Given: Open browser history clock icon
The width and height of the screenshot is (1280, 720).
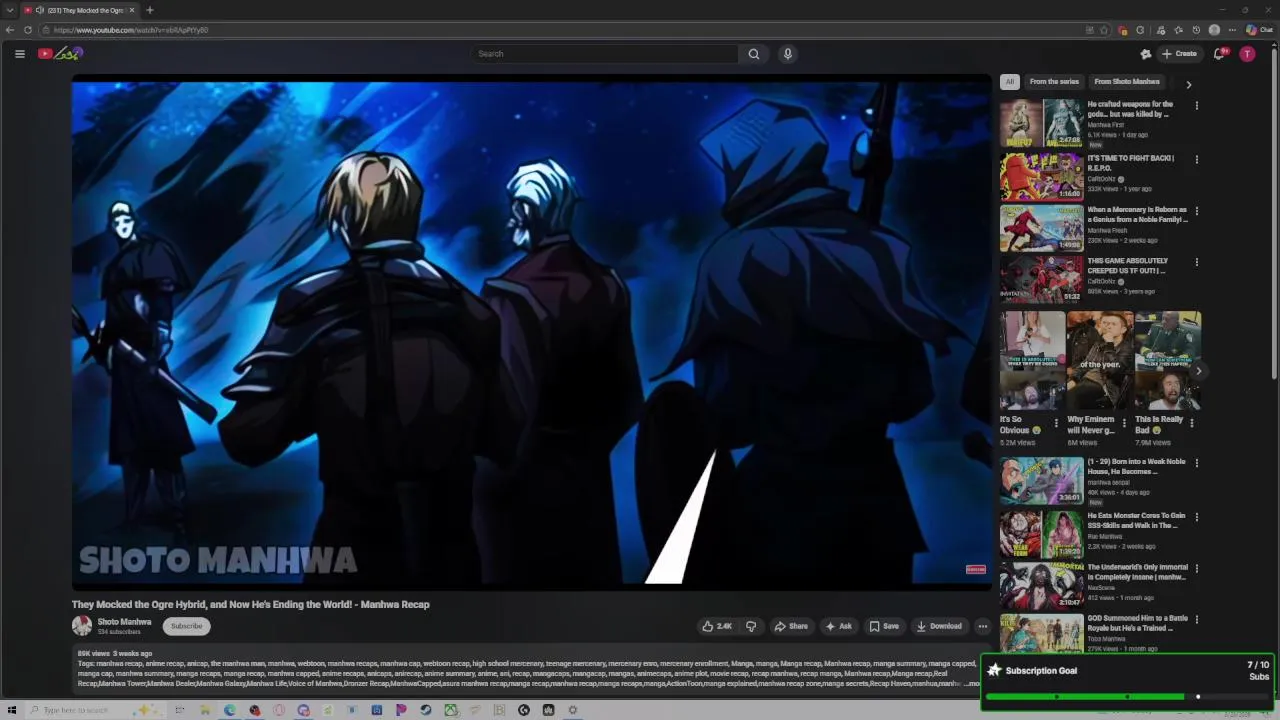Looking at the screenshot, I should pyautogui.click(x=1196, y=30).
